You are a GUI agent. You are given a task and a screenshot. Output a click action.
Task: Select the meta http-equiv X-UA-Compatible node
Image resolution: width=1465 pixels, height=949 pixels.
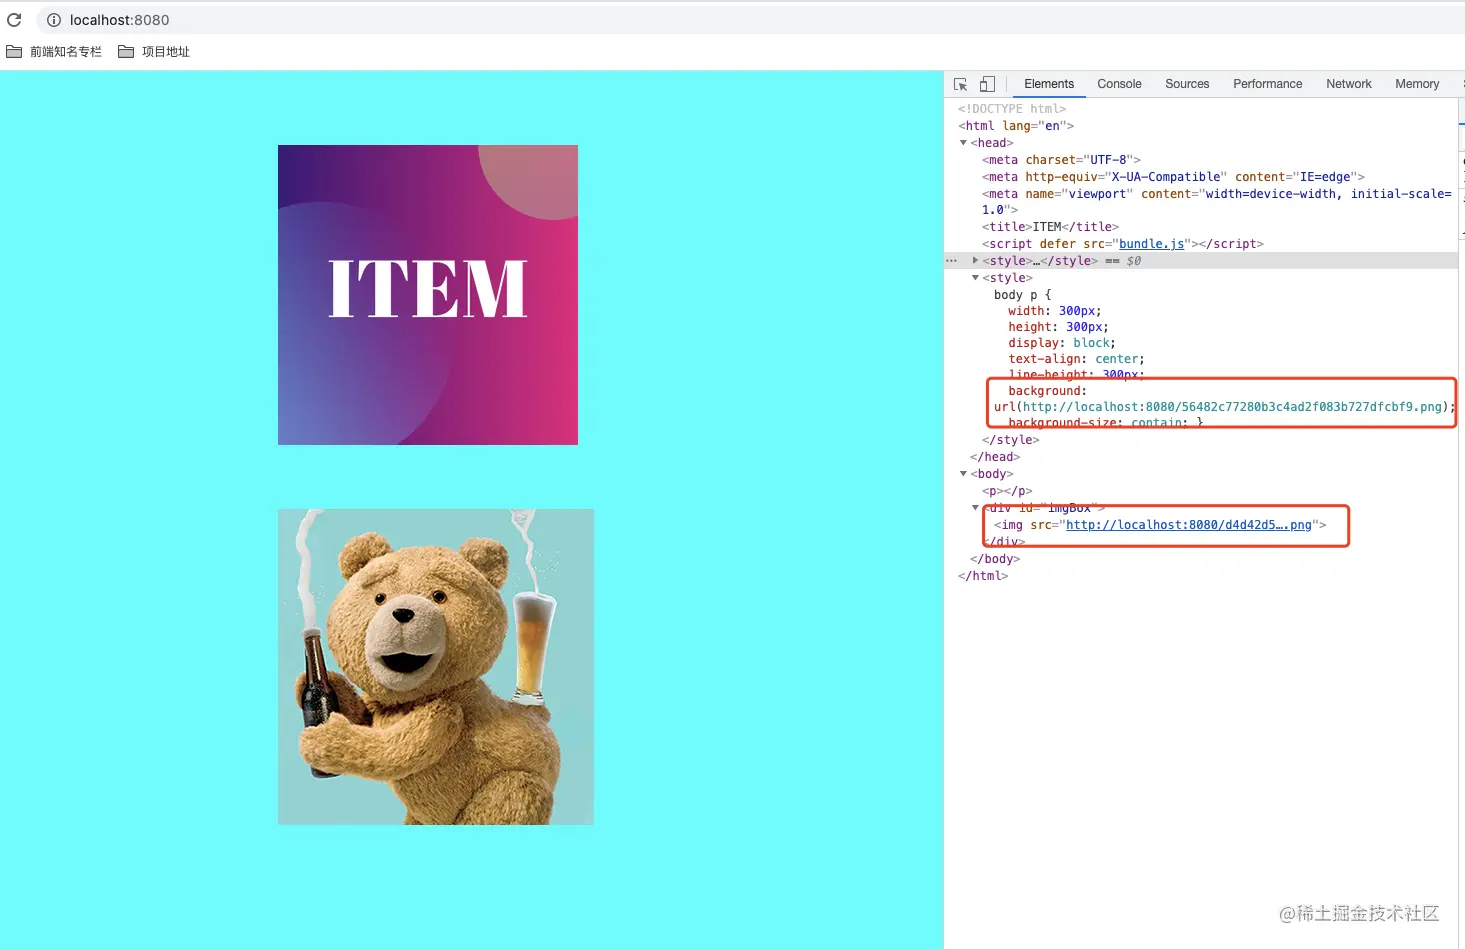[x=1173, y=177]
